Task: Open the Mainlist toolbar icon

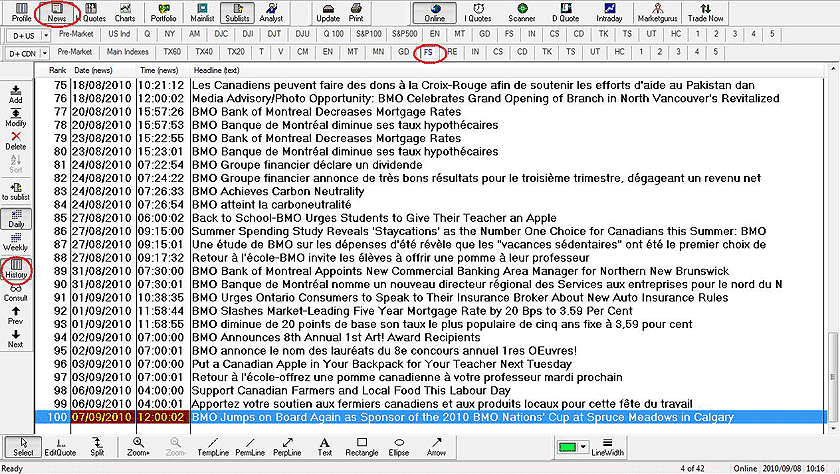Action: (x=202, y=13)
